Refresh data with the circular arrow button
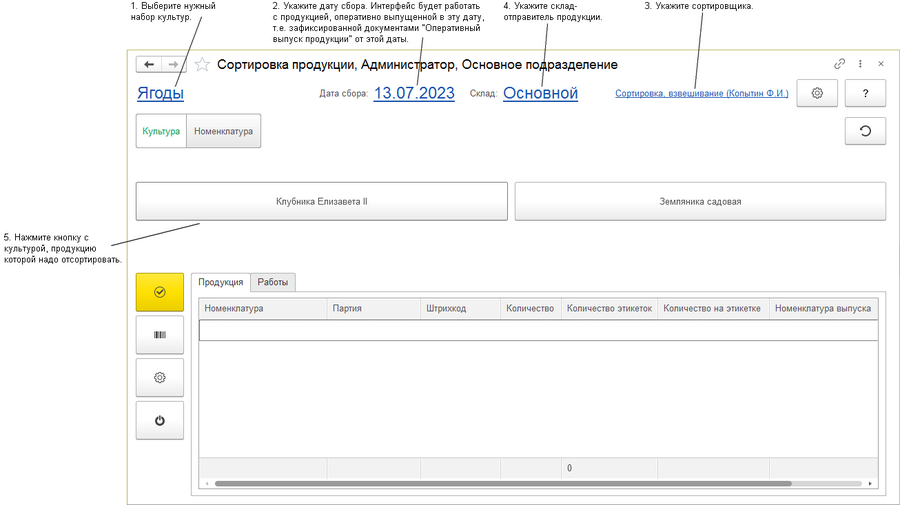This screenshot has width=900, height=505. click(865, 131)
